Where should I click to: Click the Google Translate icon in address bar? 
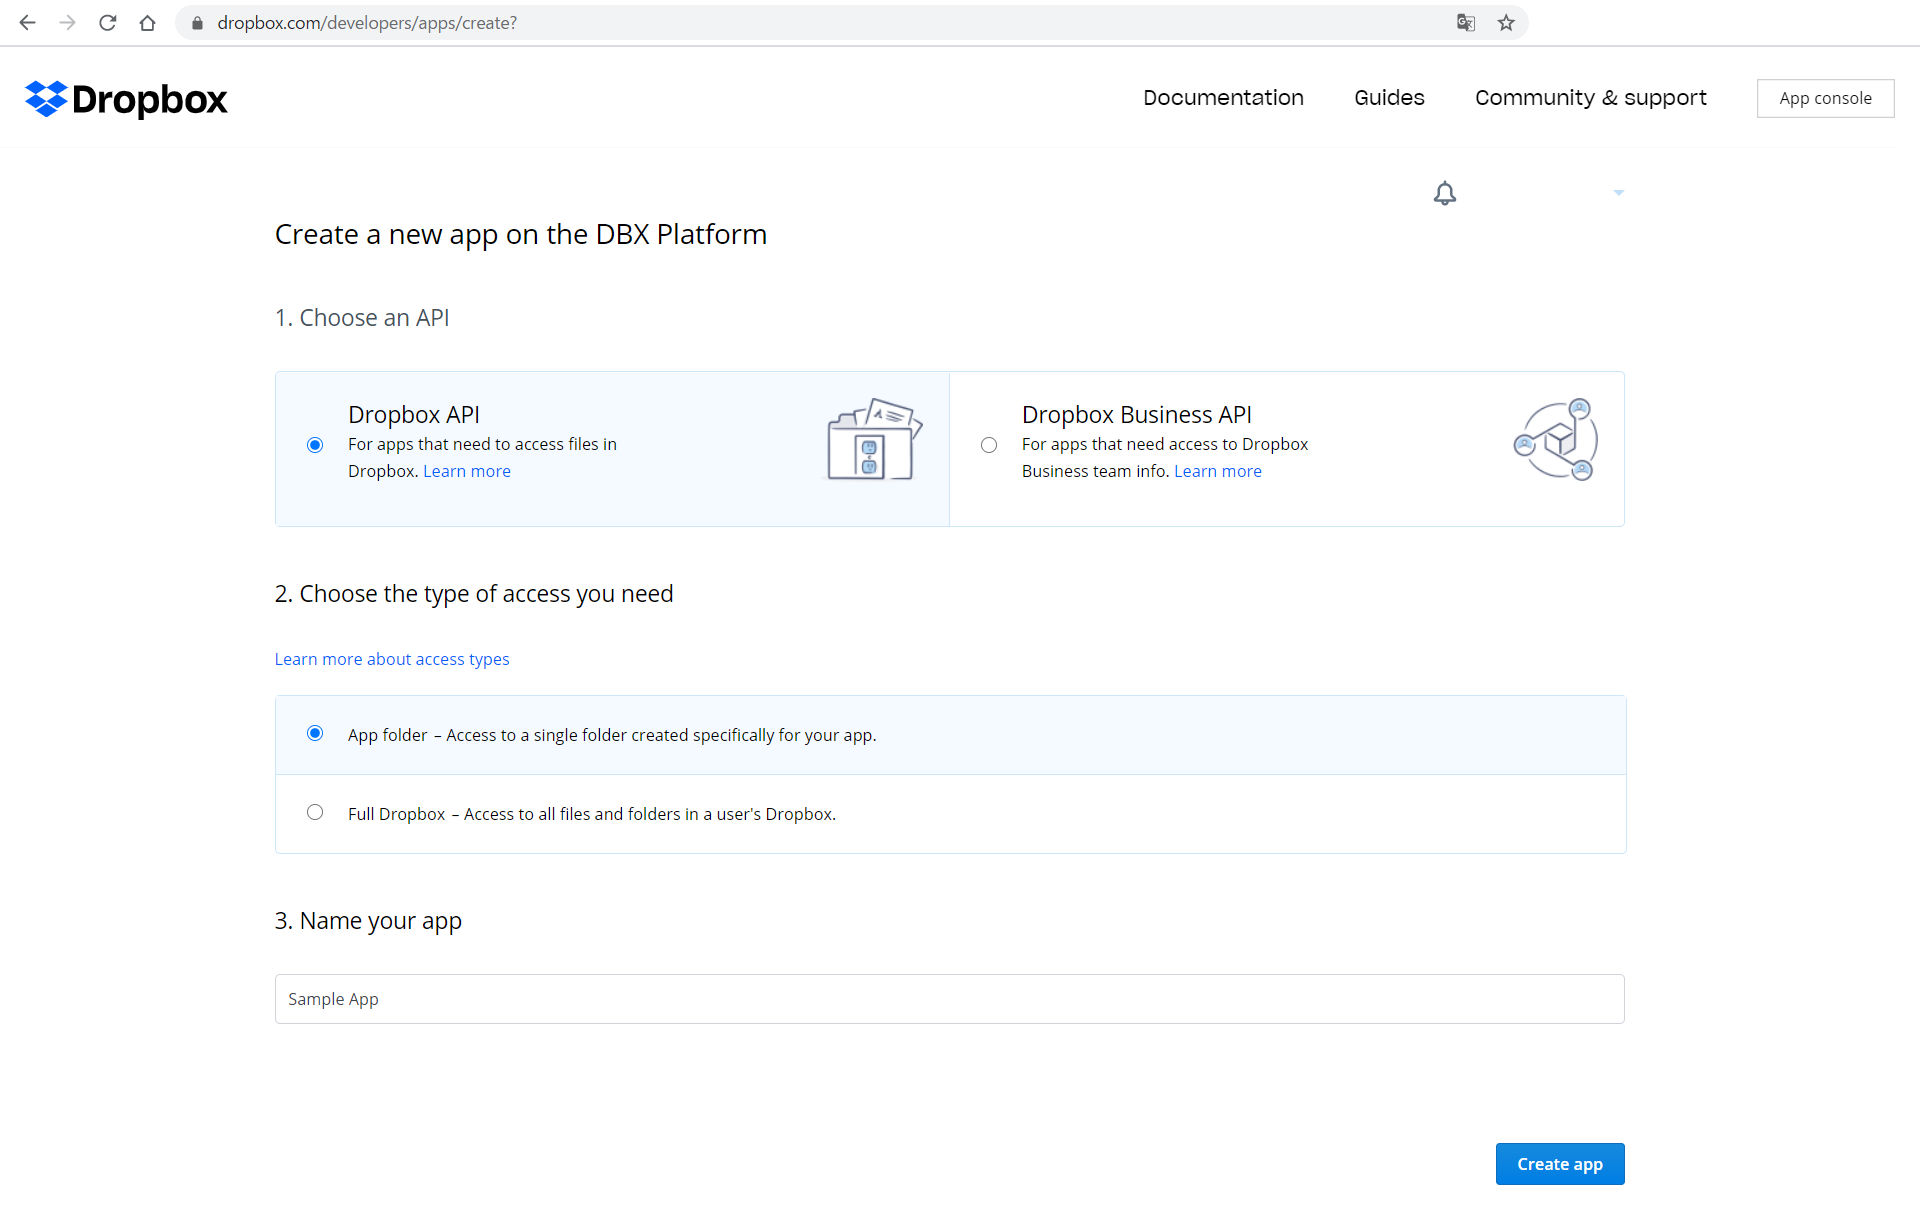[x=1466, y=22]
